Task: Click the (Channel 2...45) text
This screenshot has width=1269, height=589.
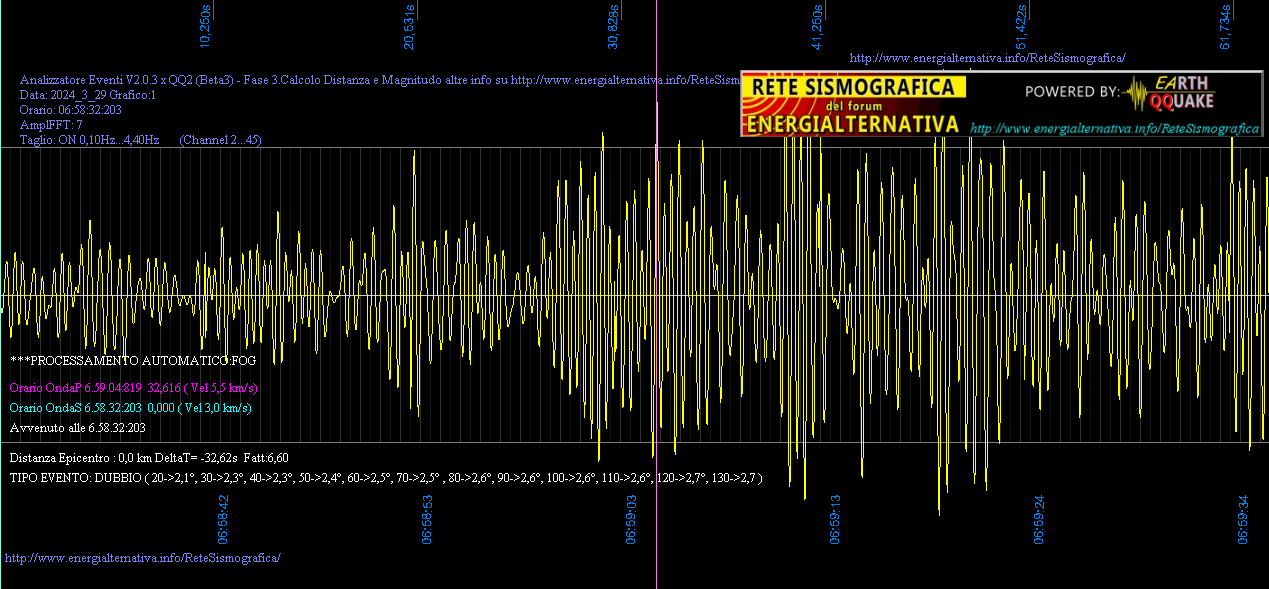Action: [x=220, y=140]
